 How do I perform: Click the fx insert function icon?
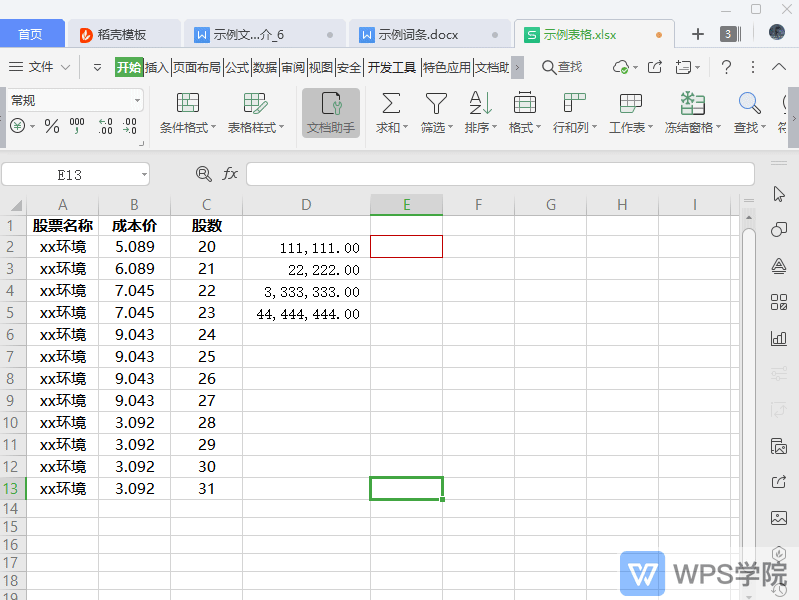tap(230, 174)
